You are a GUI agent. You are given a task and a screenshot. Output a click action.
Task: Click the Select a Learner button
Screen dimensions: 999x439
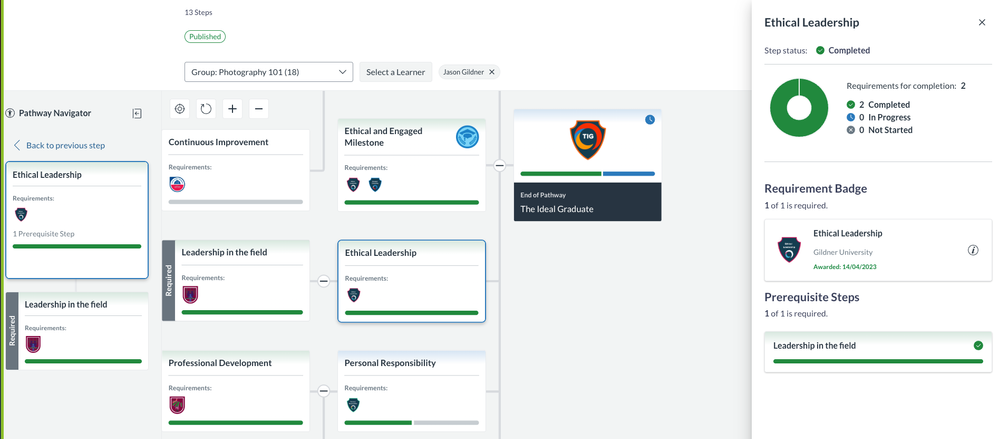pos(395,72)
